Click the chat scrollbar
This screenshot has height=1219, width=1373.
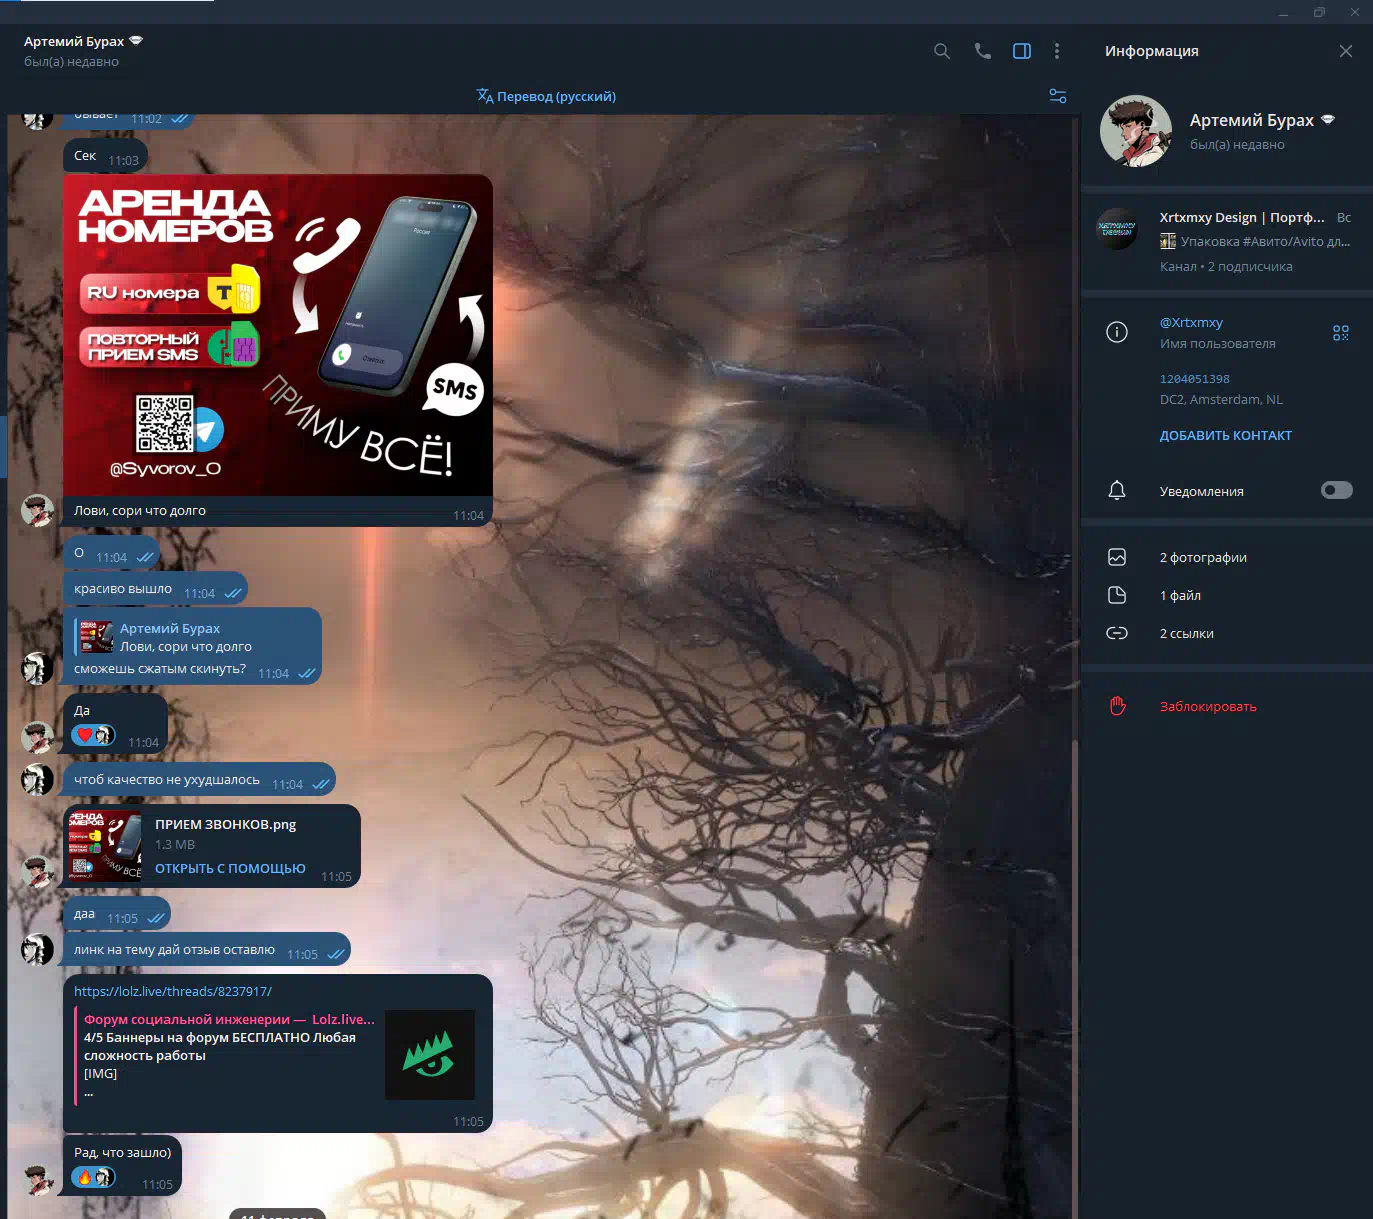[x=1075, y=980]
